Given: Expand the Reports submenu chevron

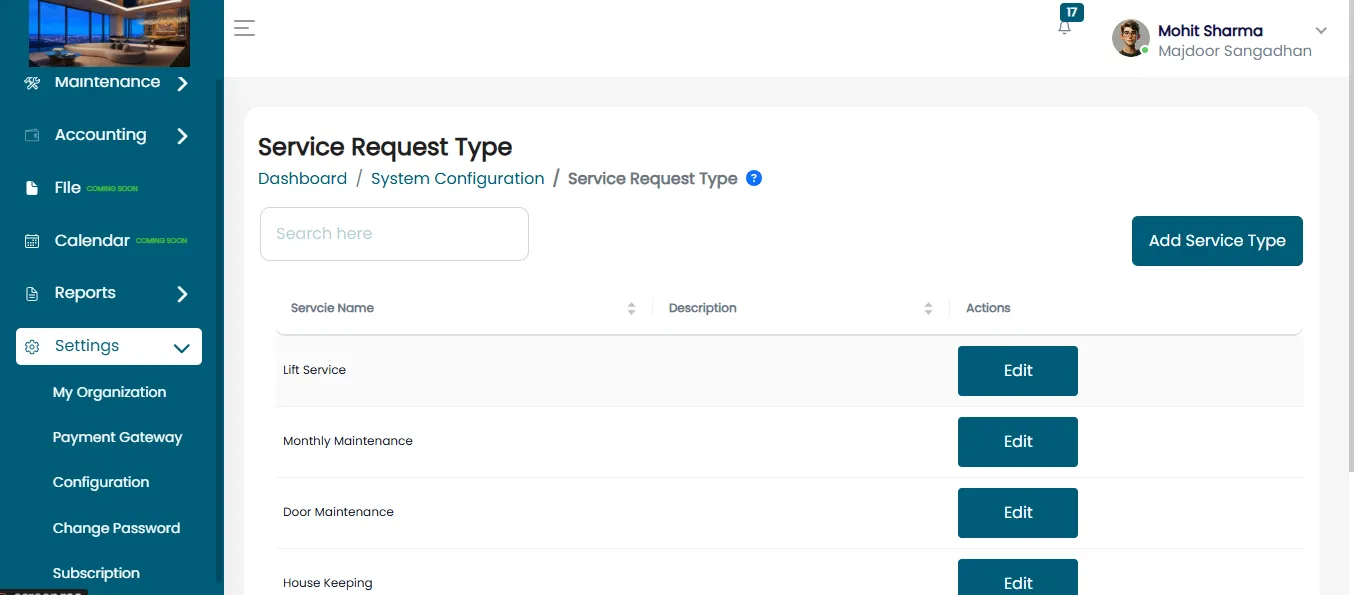Looking at the screenshot, I should (182, 294).
